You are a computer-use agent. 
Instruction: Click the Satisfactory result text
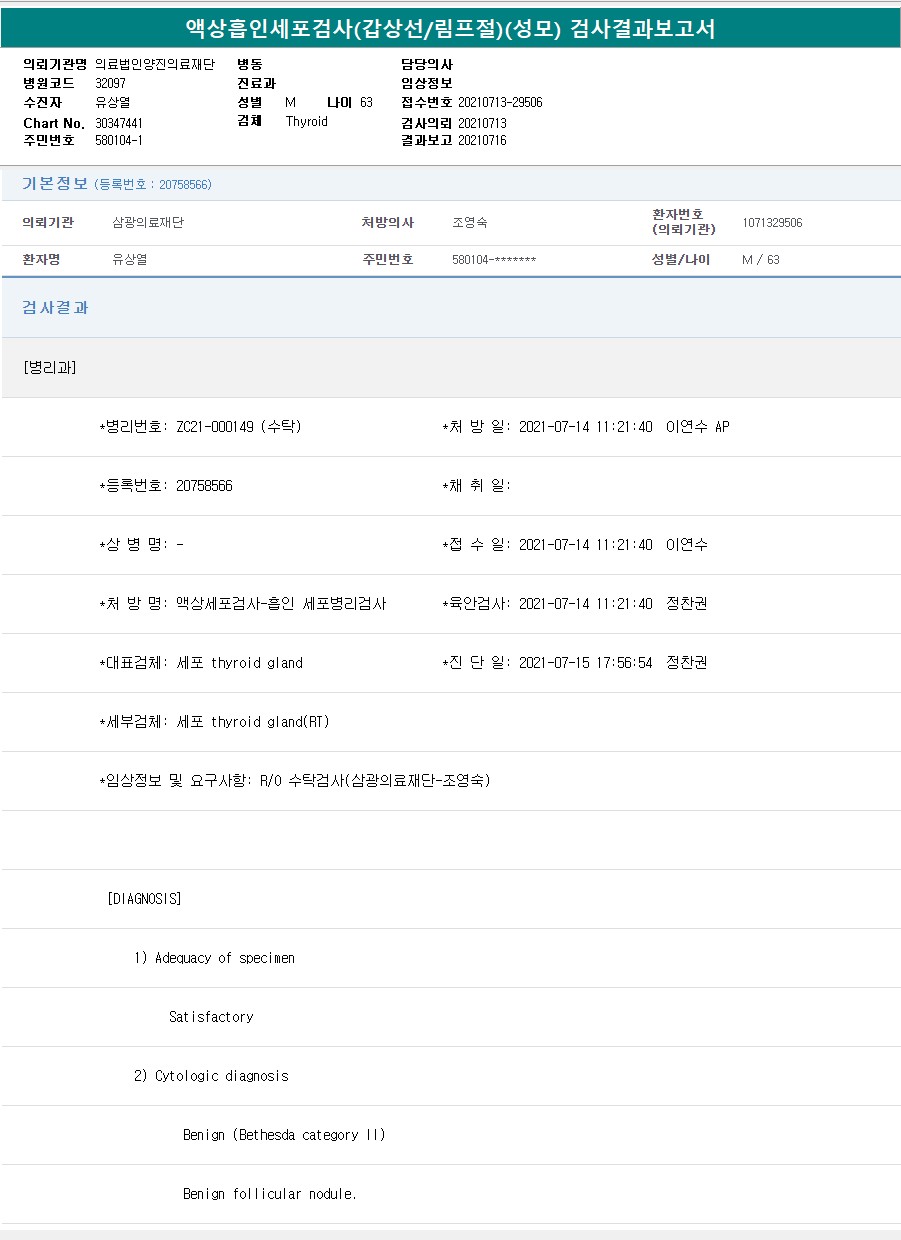211,1017
